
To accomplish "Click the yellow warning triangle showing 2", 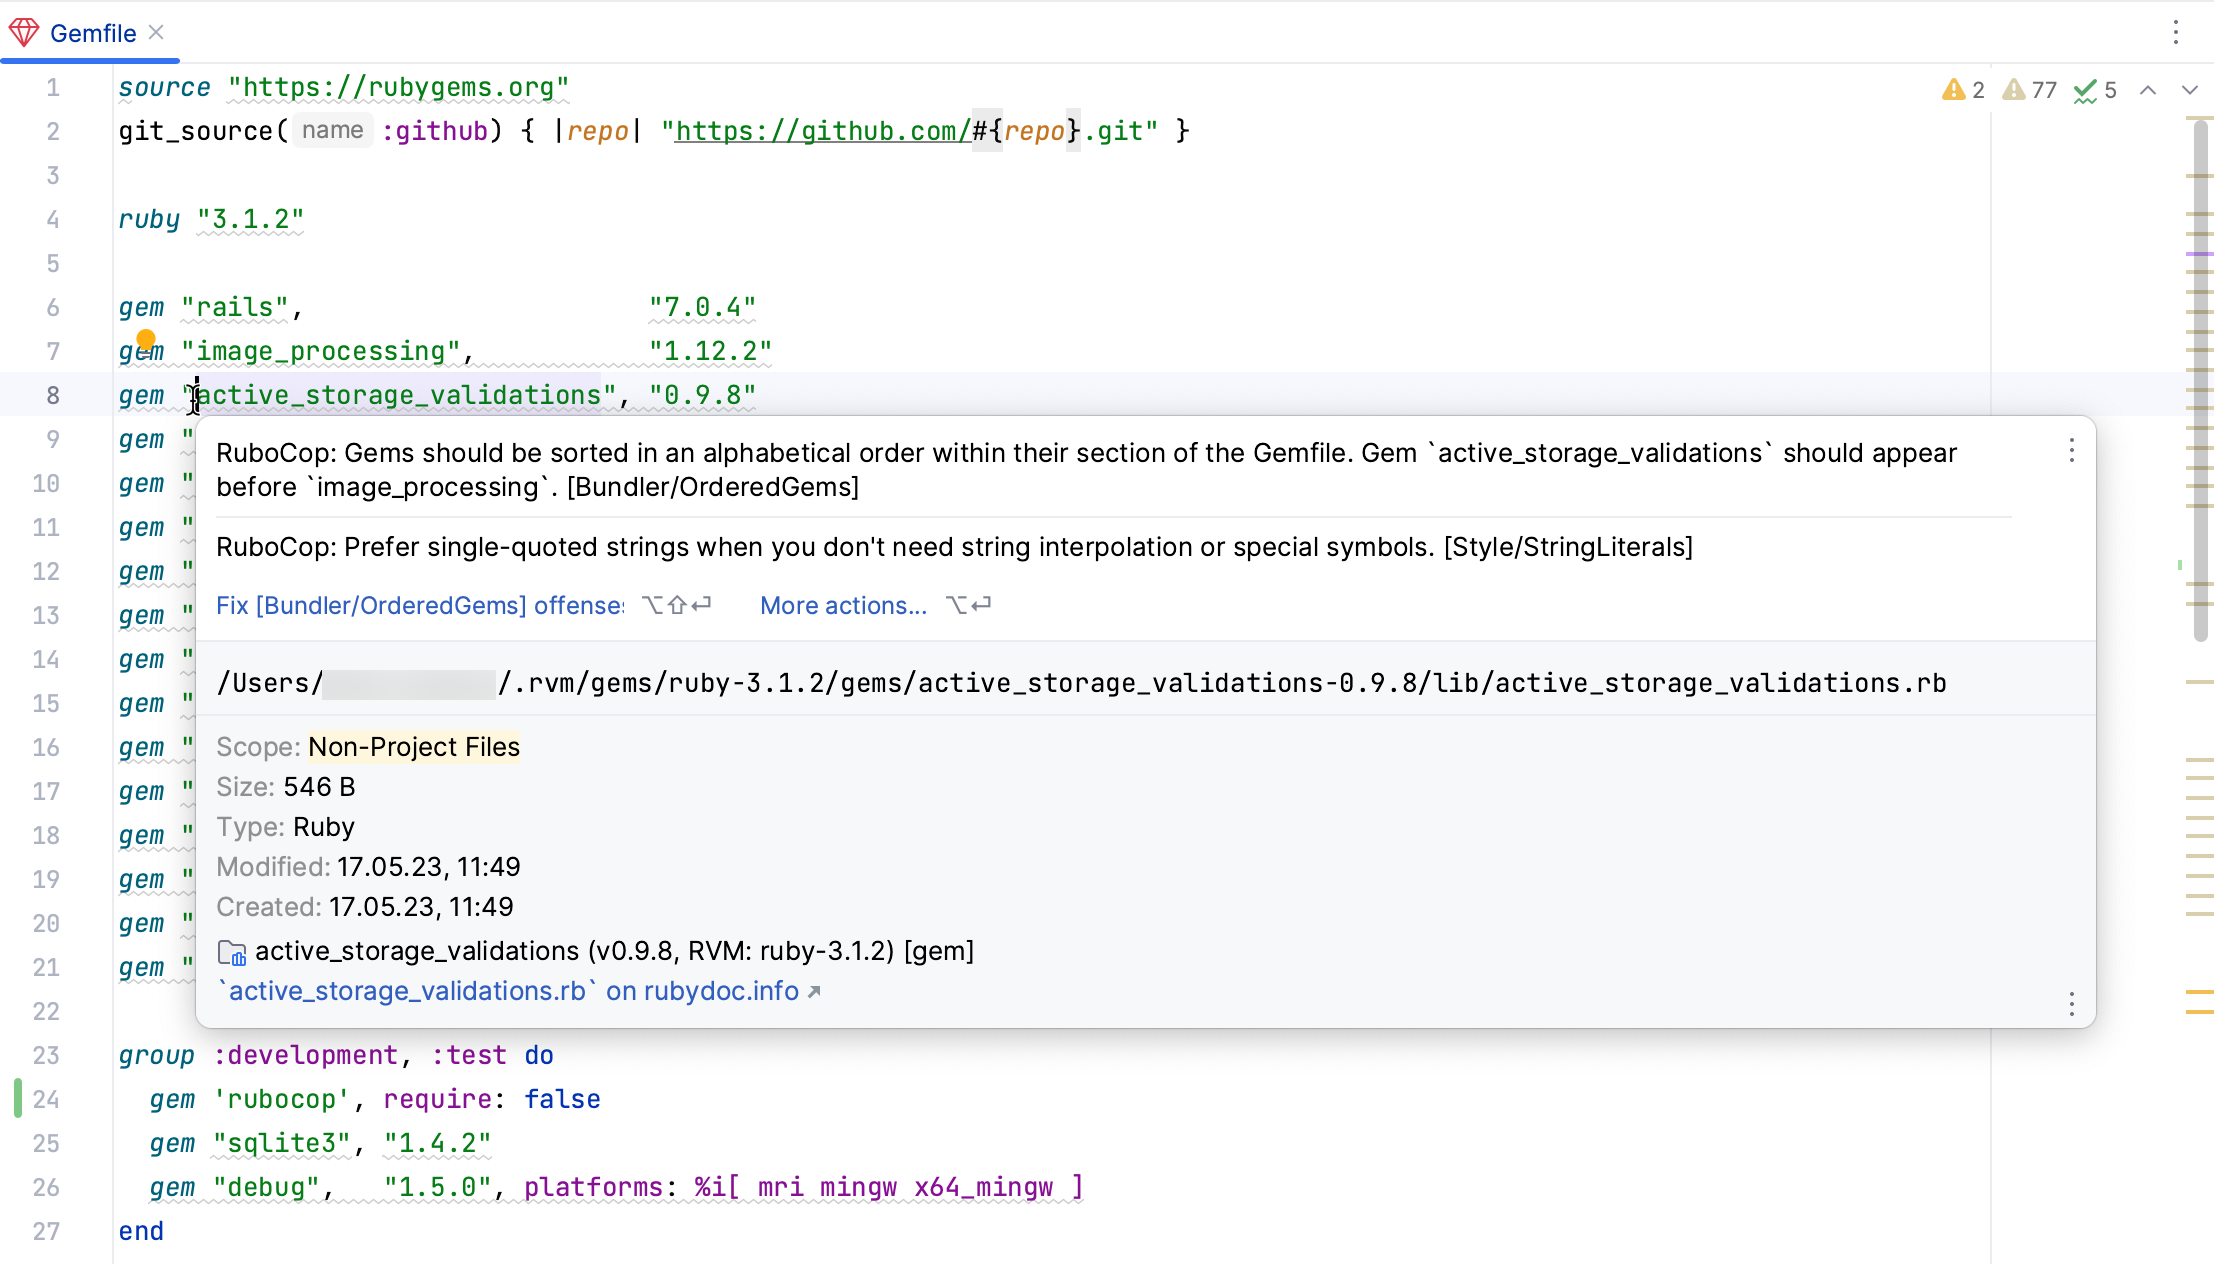I will point(1955,89).
